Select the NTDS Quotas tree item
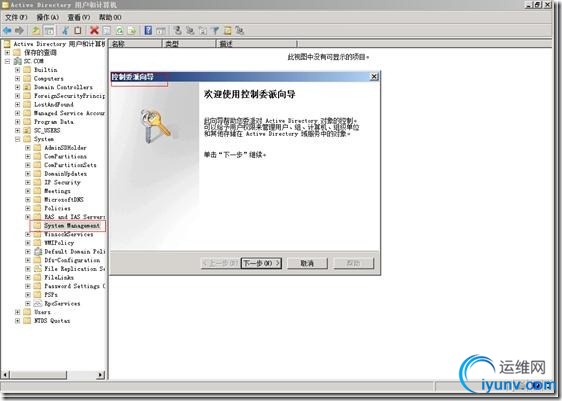This screenshot has height=401, width=562. click(x=52, y=321)
